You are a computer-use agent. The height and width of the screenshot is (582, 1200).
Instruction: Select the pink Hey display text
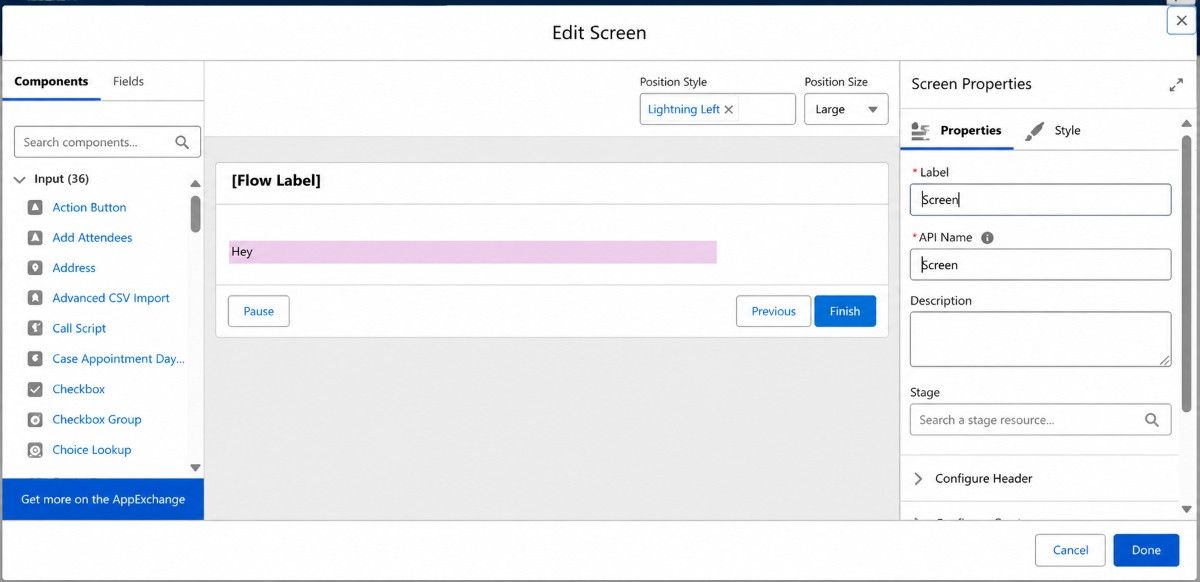(x=472, y=252)
